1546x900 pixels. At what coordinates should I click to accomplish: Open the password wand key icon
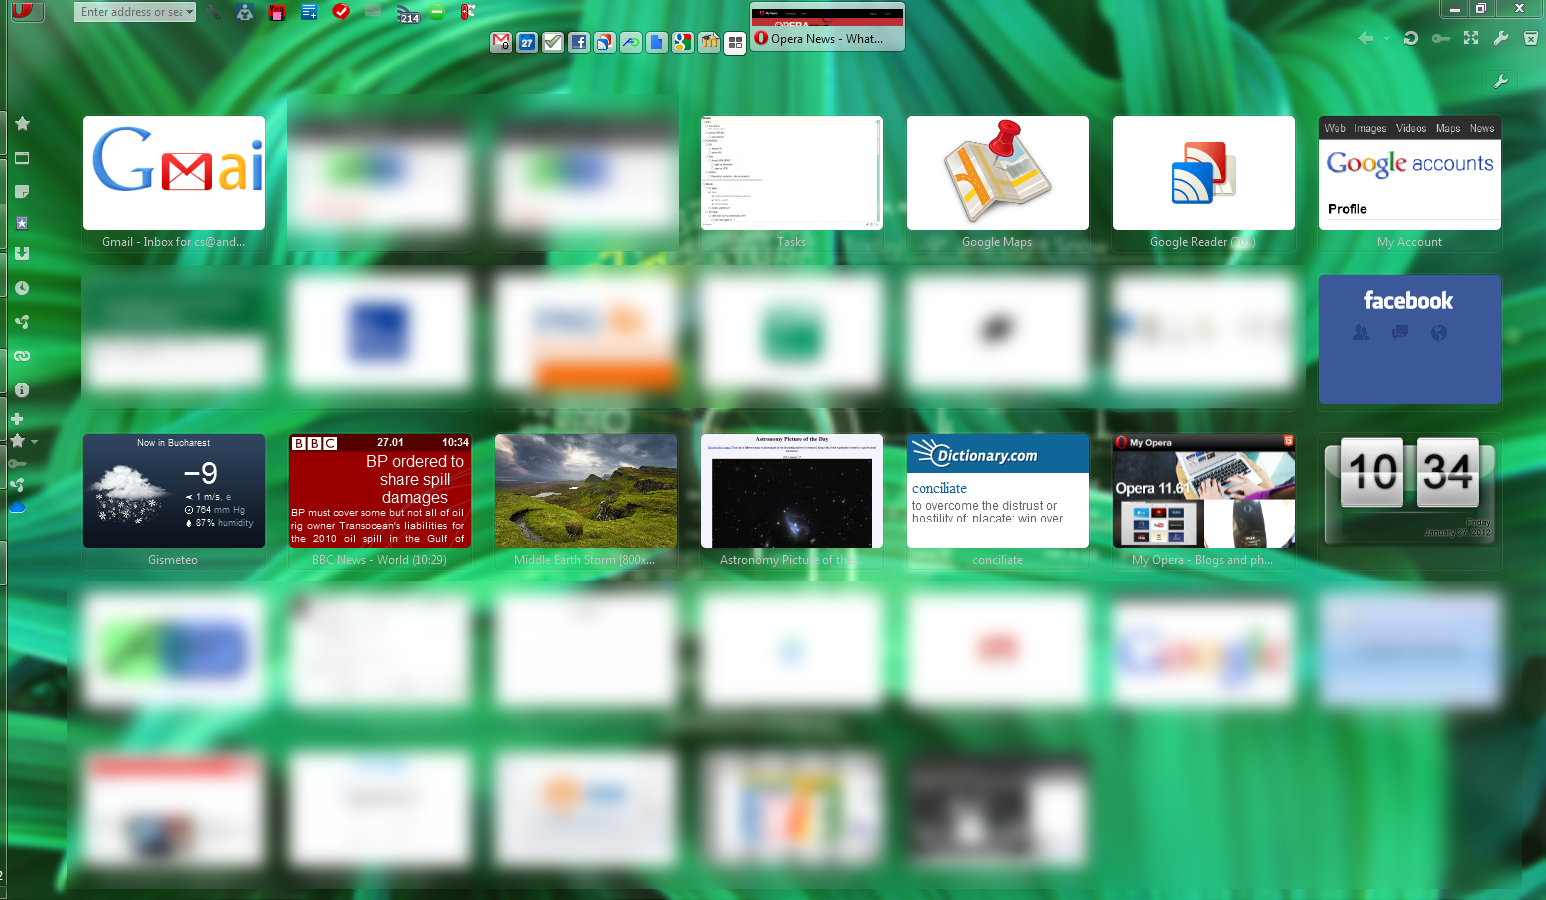pos(1441,38)
